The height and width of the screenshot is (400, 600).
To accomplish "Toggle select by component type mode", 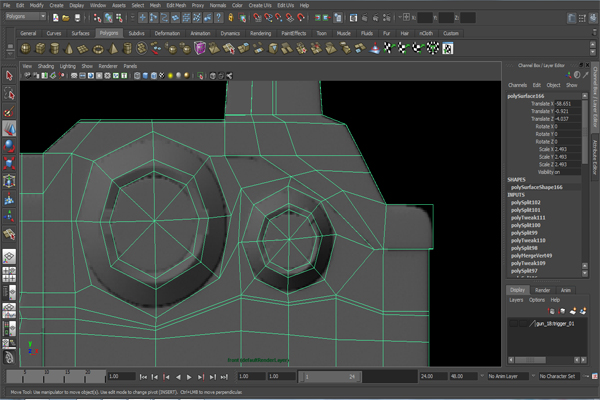I will (119, 18).
